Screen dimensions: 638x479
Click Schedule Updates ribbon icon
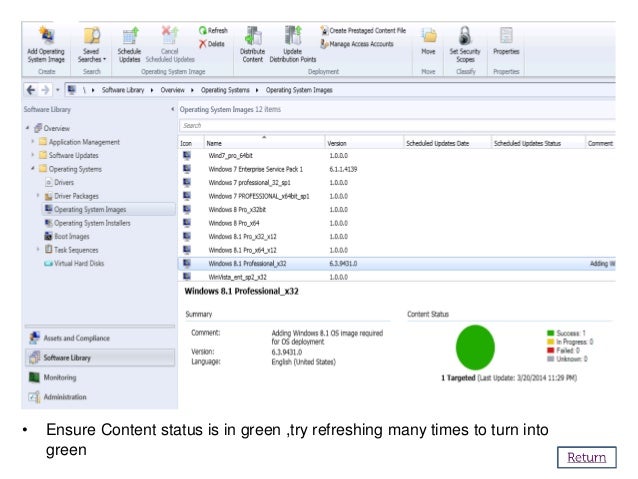(x=130, y=36)
